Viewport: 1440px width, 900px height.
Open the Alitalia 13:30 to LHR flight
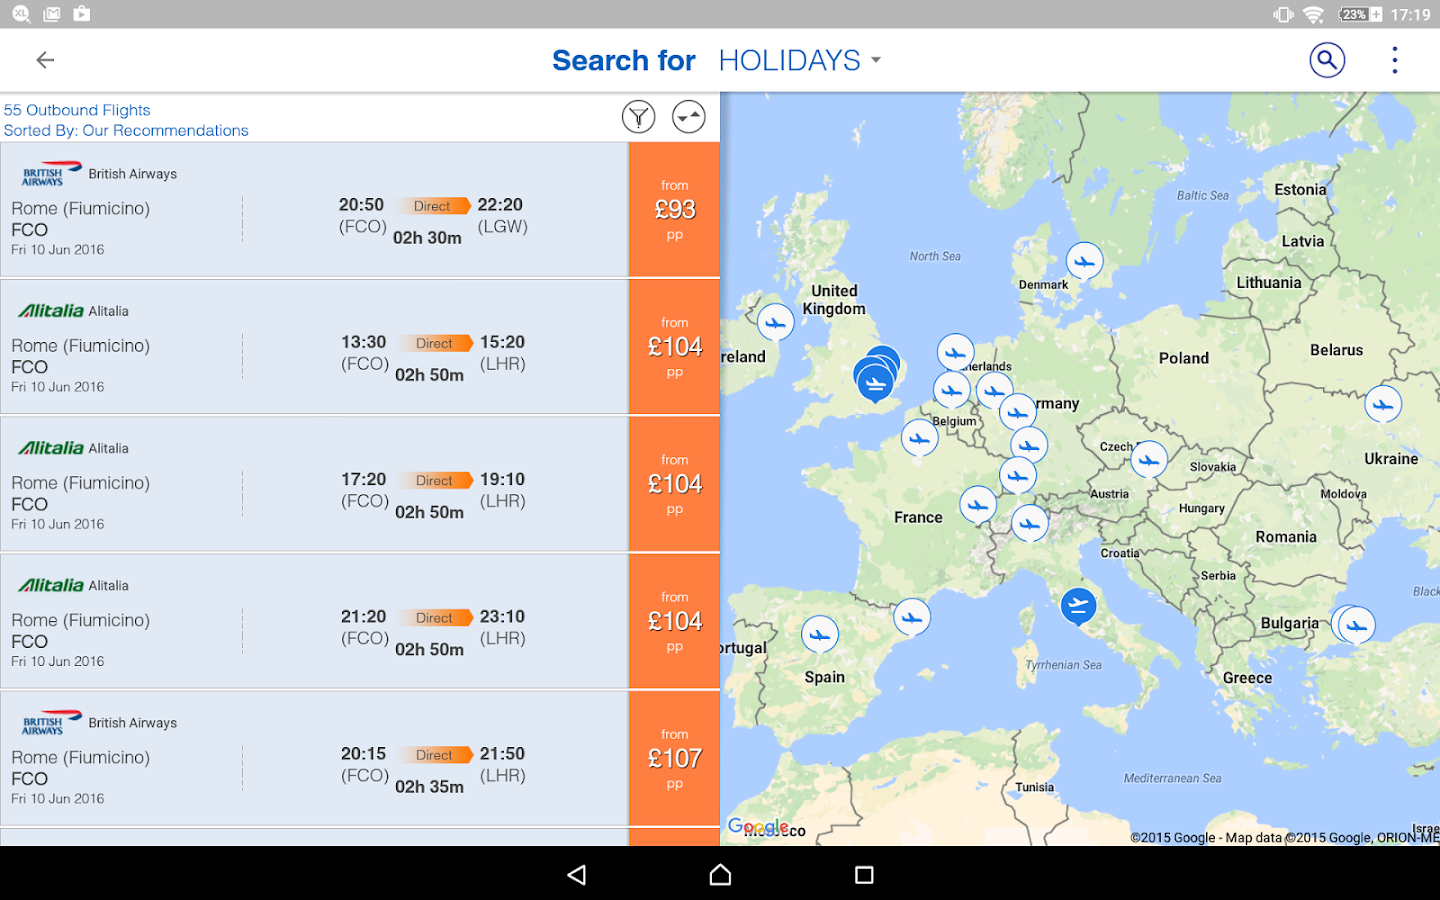[315, 347]
